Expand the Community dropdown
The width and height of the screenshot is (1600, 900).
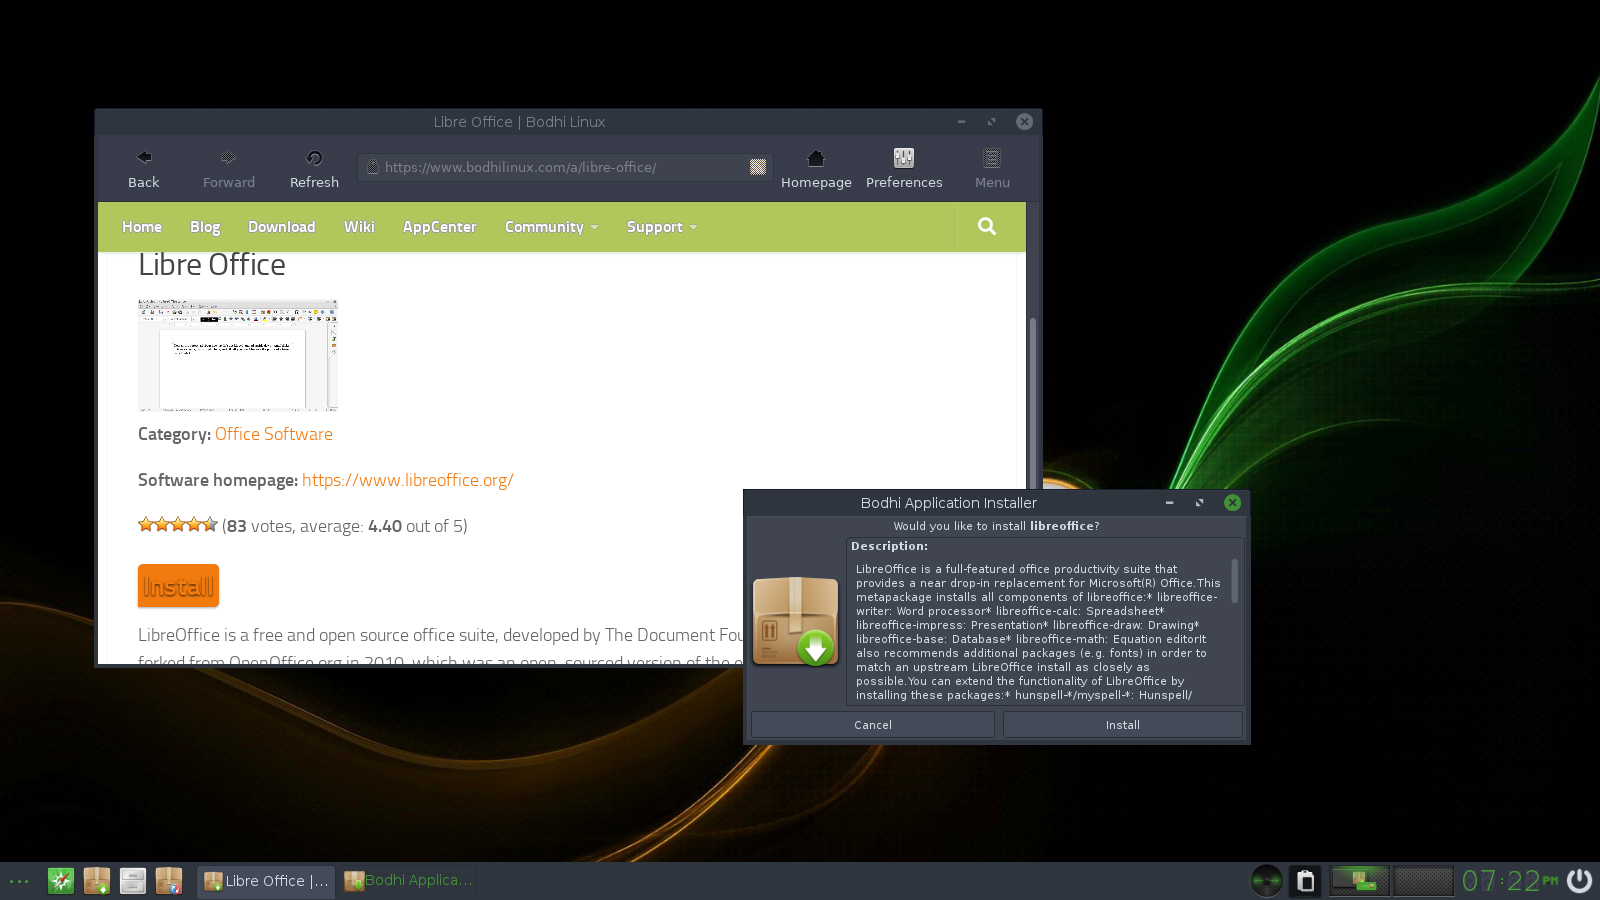(551, 227)
